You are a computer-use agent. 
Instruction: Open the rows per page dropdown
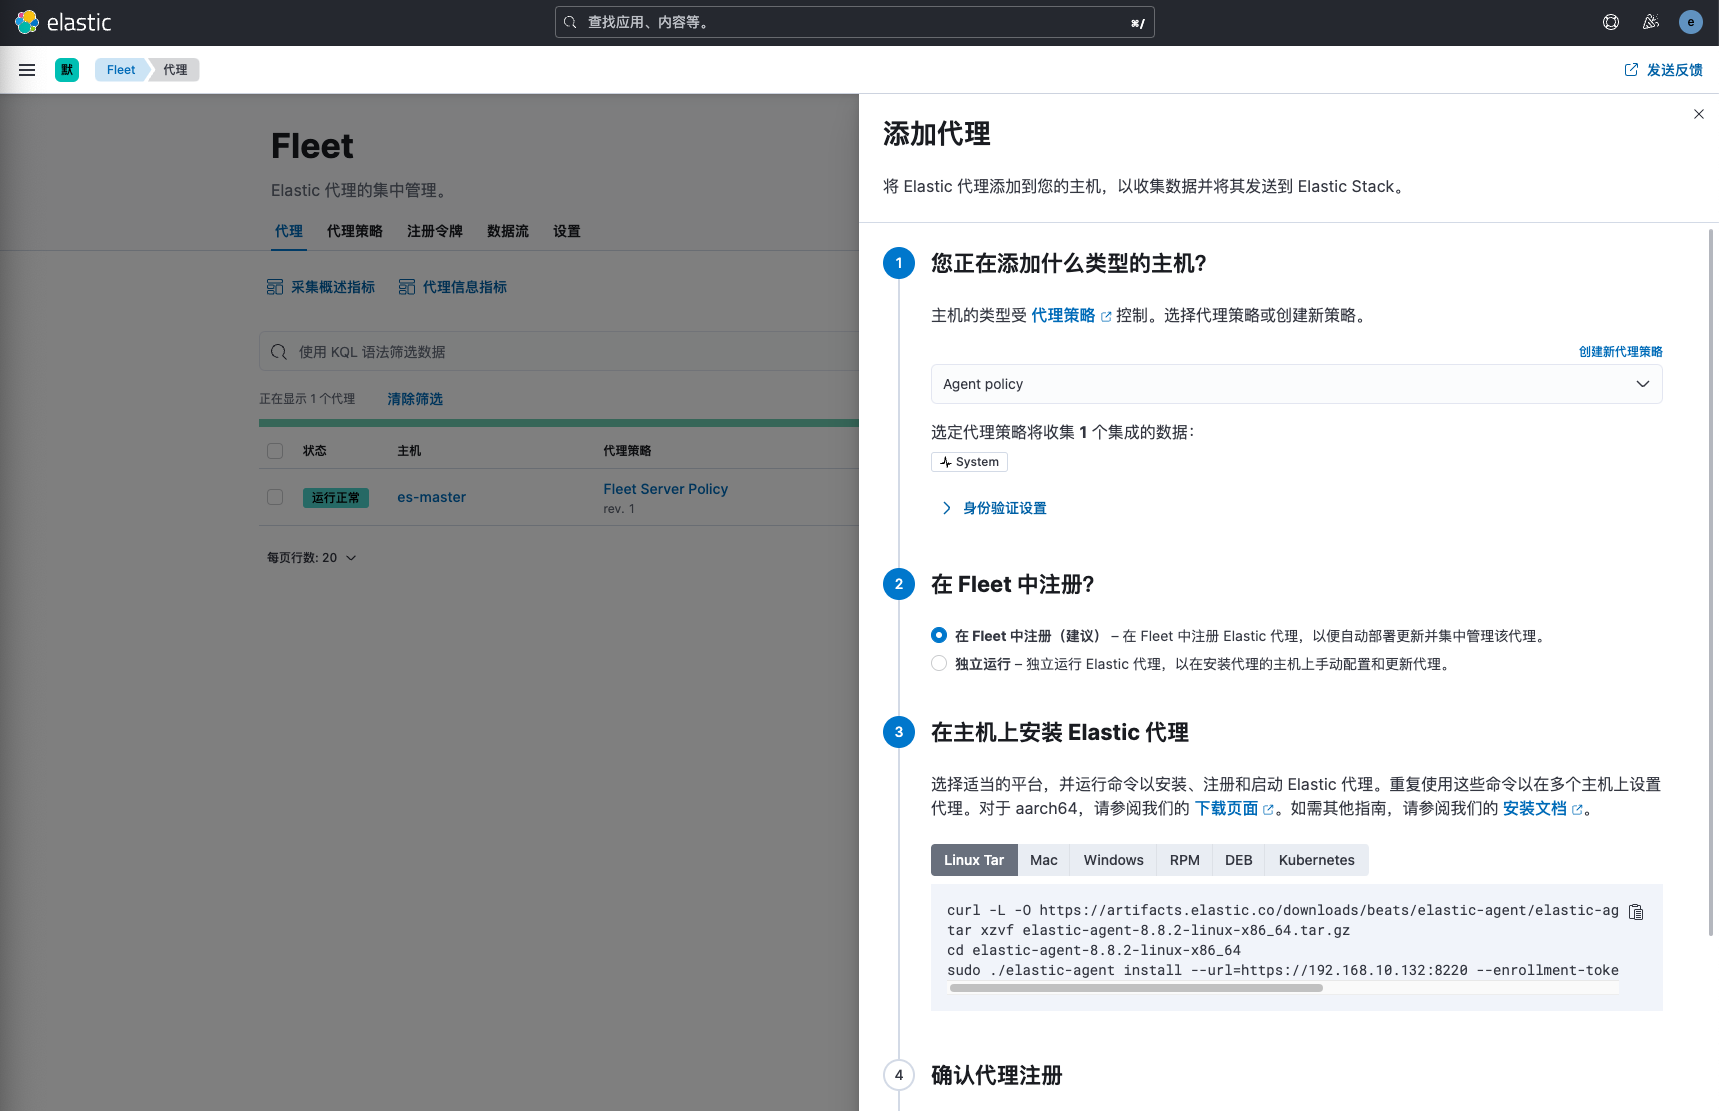(x=311, y=558)
